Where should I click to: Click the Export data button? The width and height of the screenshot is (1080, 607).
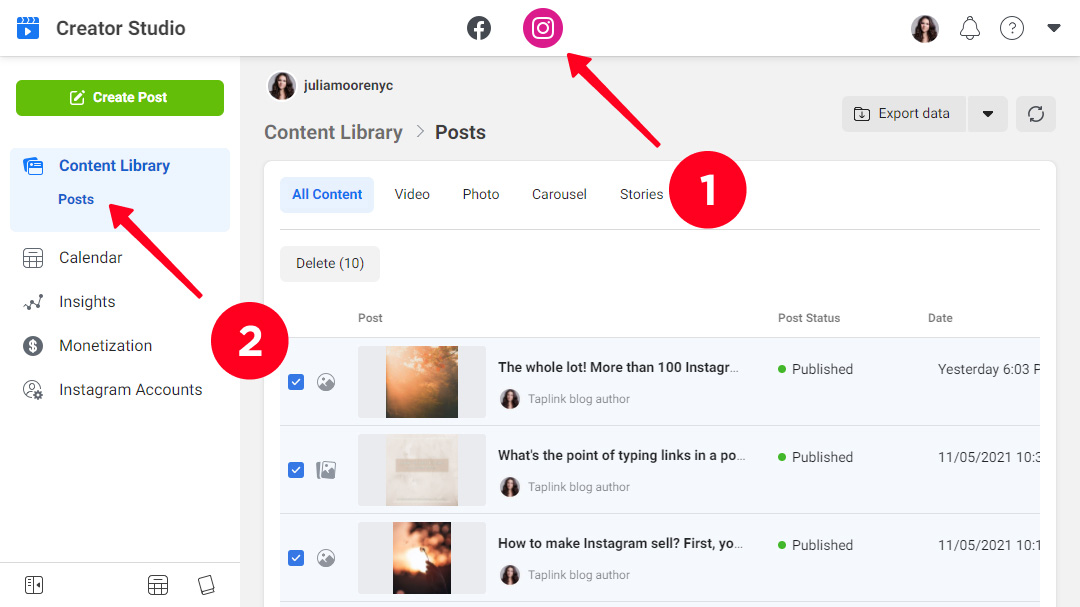904,114
